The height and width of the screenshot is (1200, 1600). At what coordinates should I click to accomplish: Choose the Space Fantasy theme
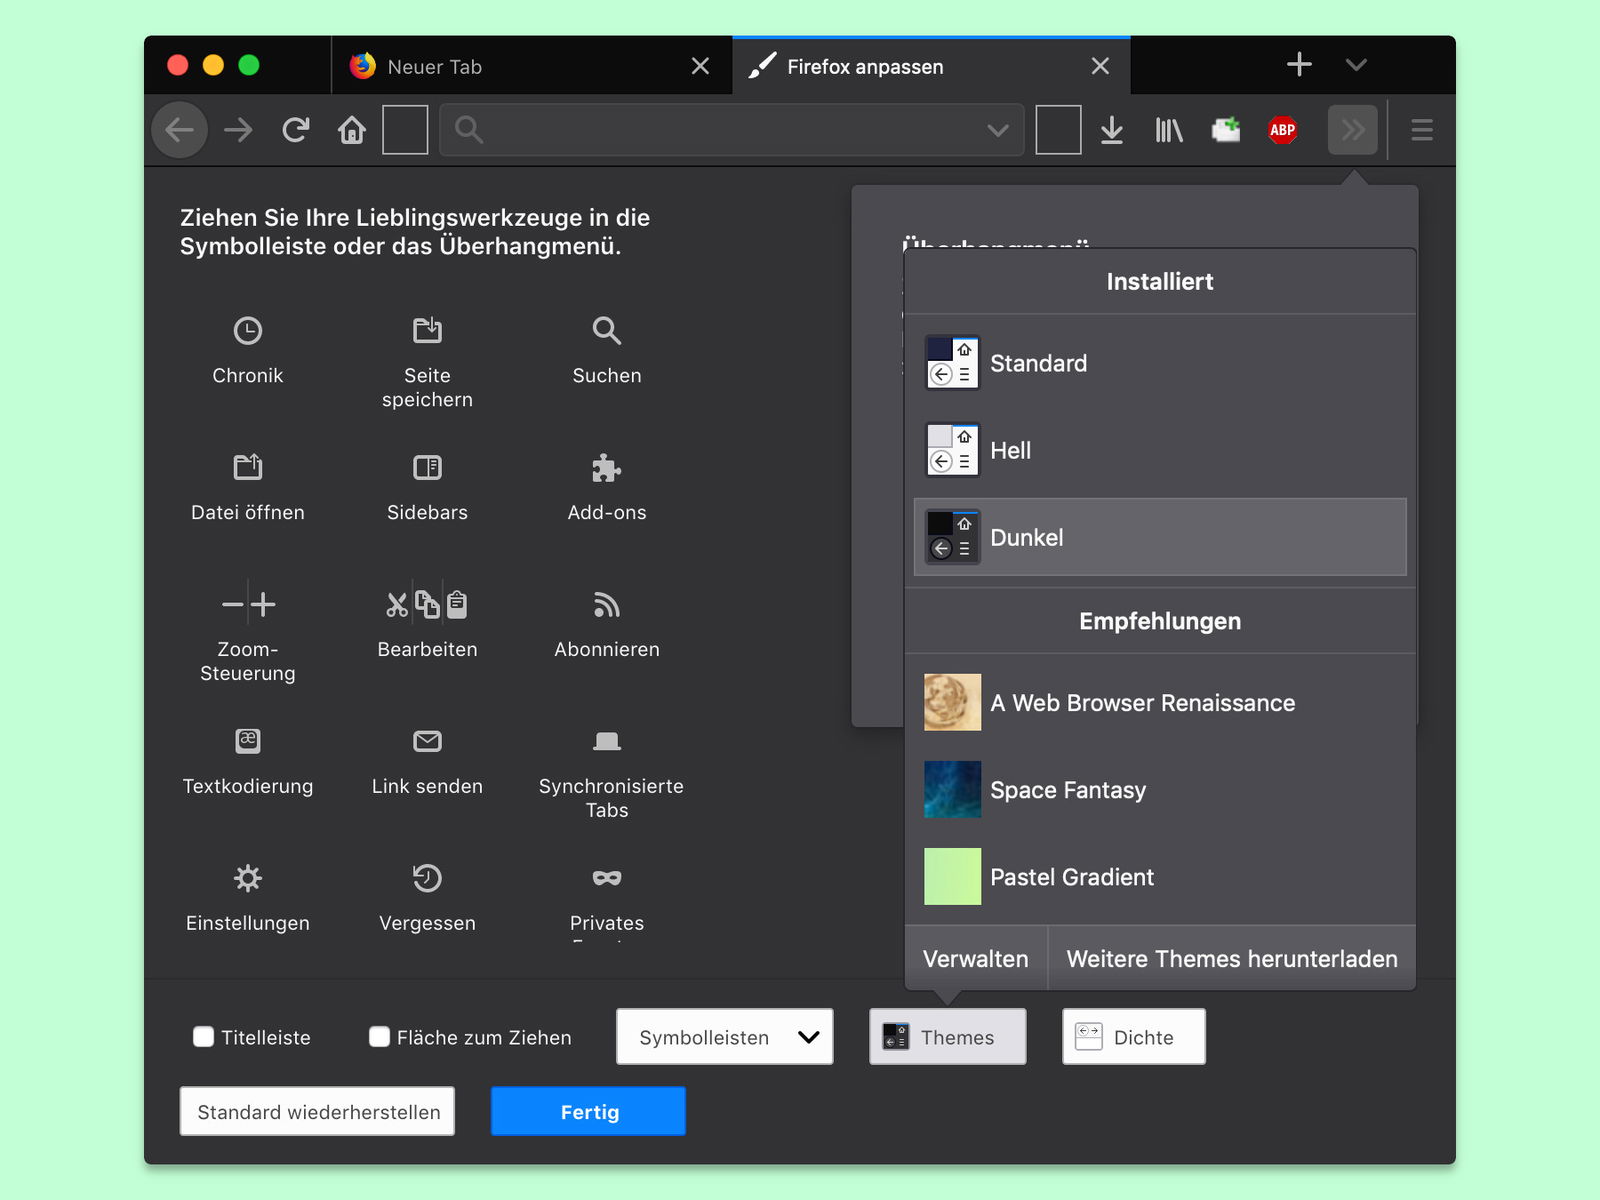(1160, 790)
